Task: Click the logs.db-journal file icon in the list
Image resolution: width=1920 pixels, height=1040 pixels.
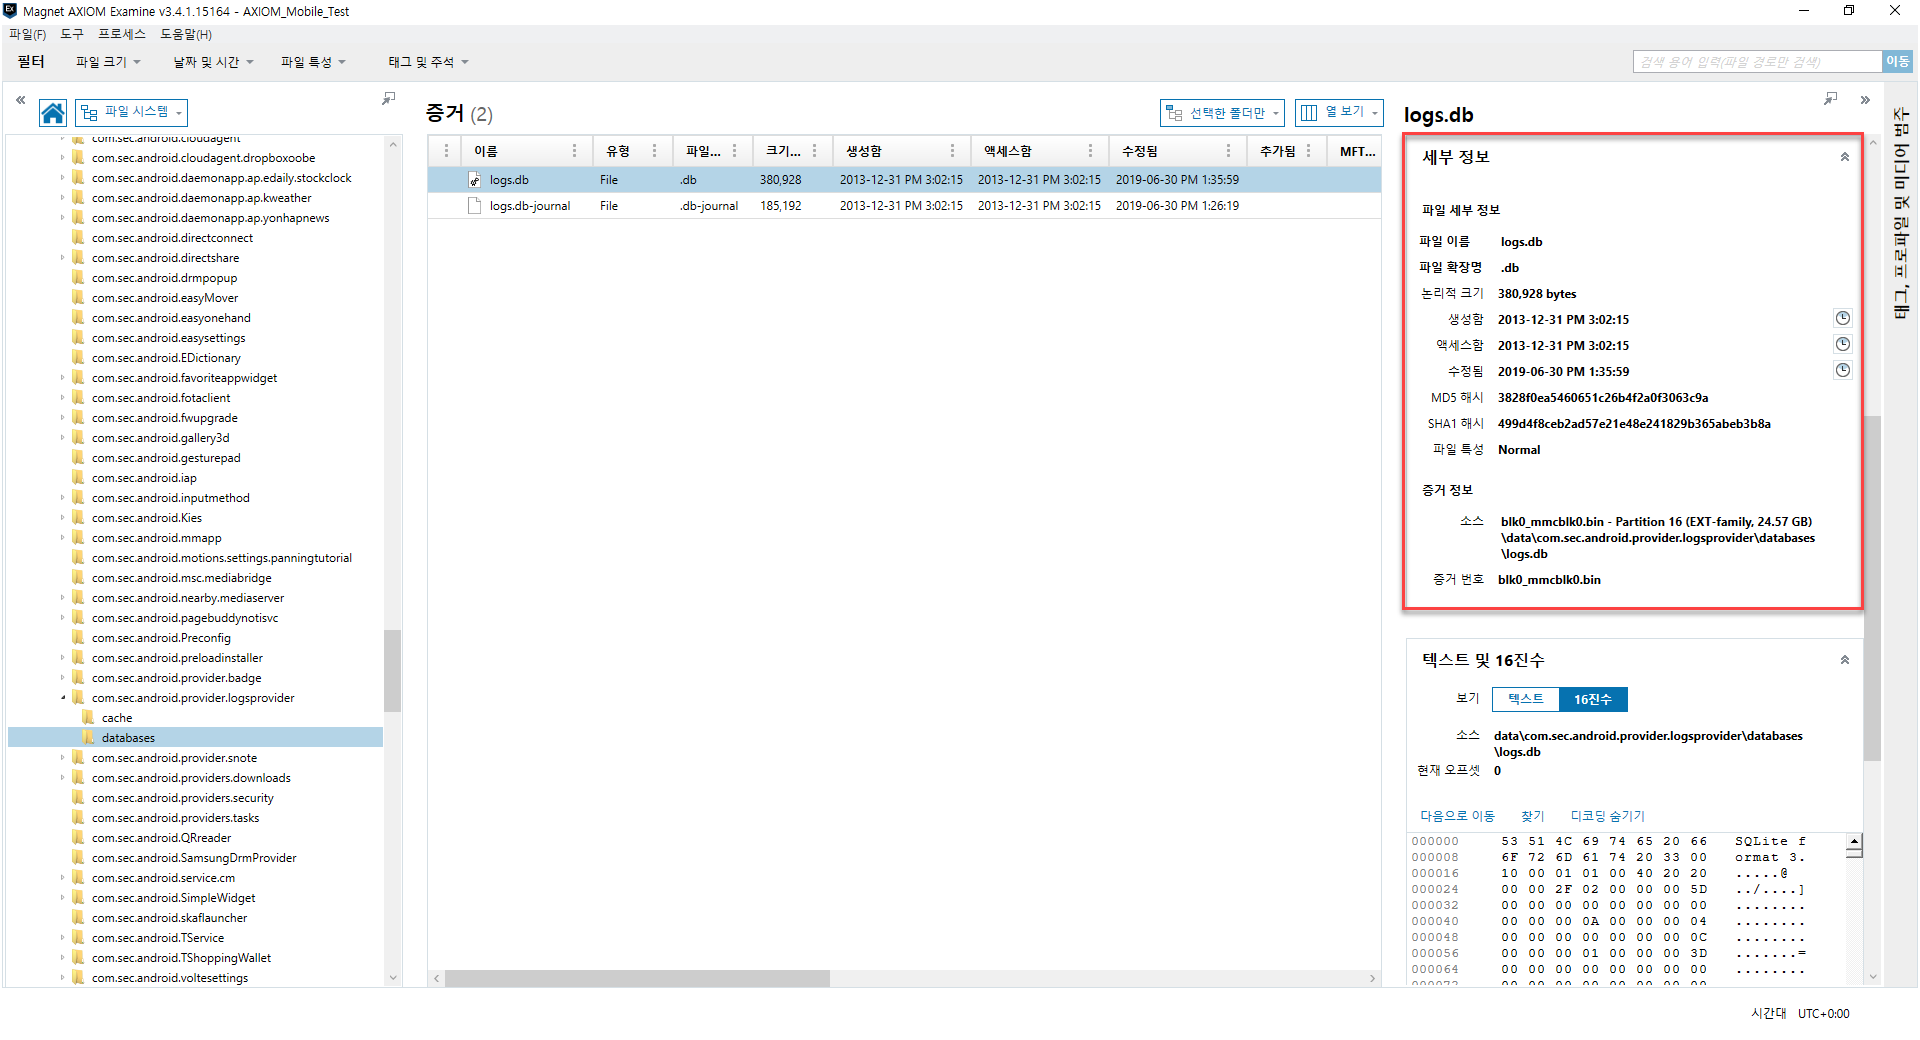Action: pos(475,206)
